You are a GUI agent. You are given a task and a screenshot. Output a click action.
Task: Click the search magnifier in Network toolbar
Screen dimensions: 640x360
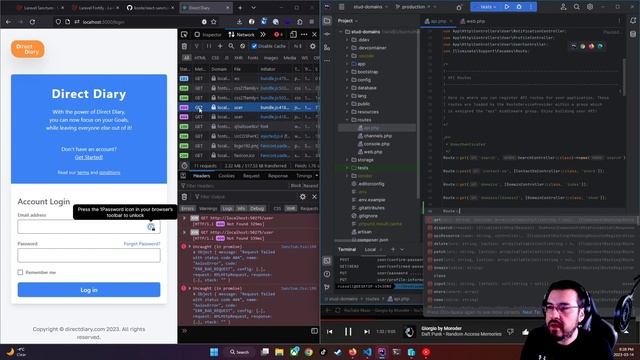[x=231, y=46]
